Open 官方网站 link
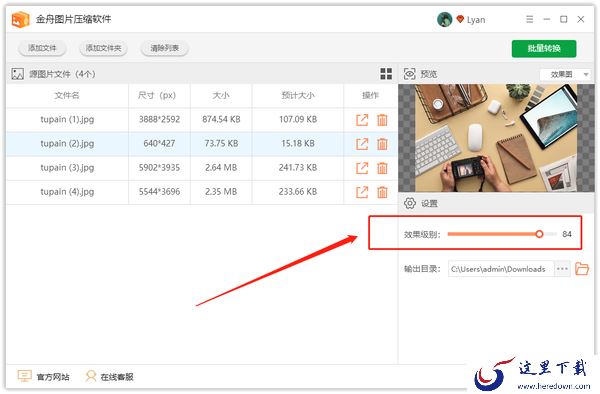 click(x=53, y=377)
